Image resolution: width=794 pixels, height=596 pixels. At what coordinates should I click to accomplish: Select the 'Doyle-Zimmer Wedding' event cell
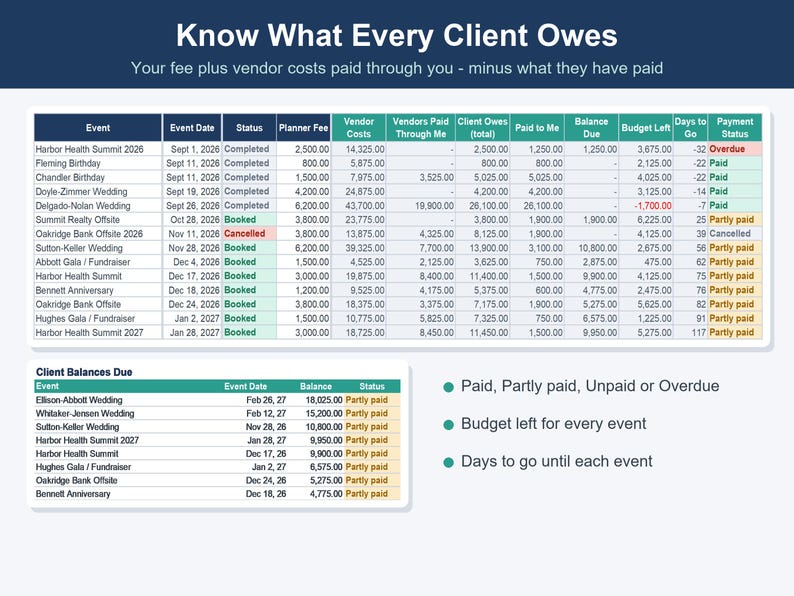[98, 191]
